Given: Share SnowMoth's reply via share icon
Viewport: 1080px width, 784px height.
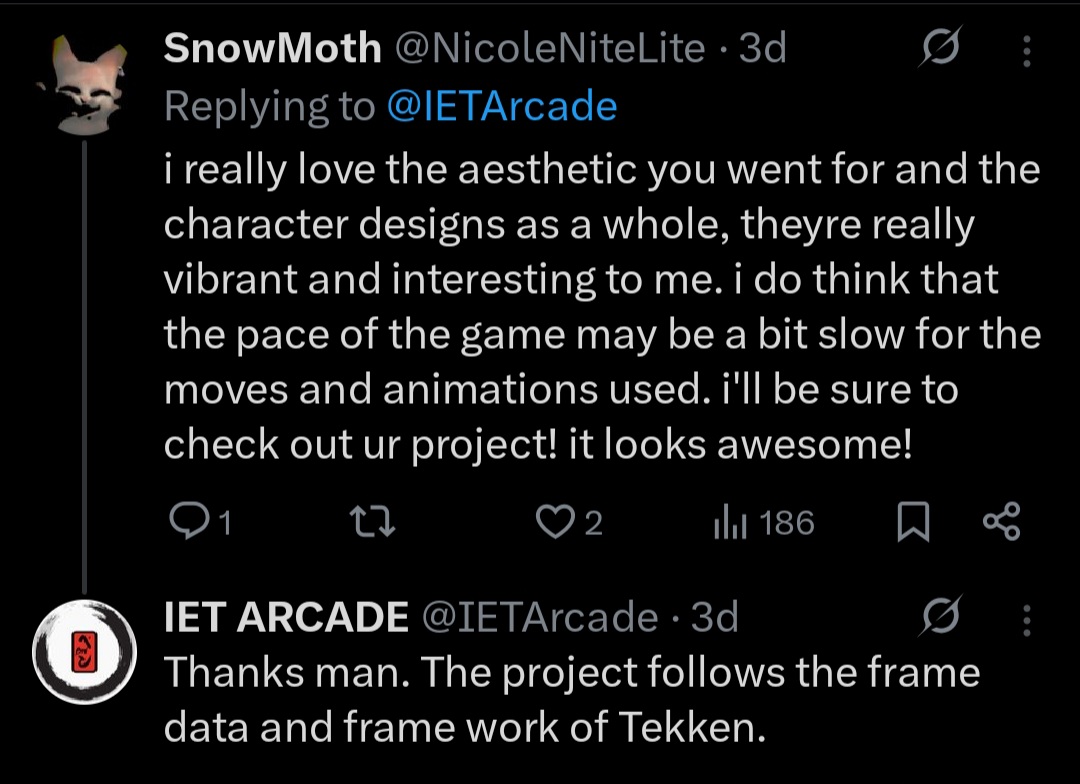Looking at the screenshot, I should 1001,523.
